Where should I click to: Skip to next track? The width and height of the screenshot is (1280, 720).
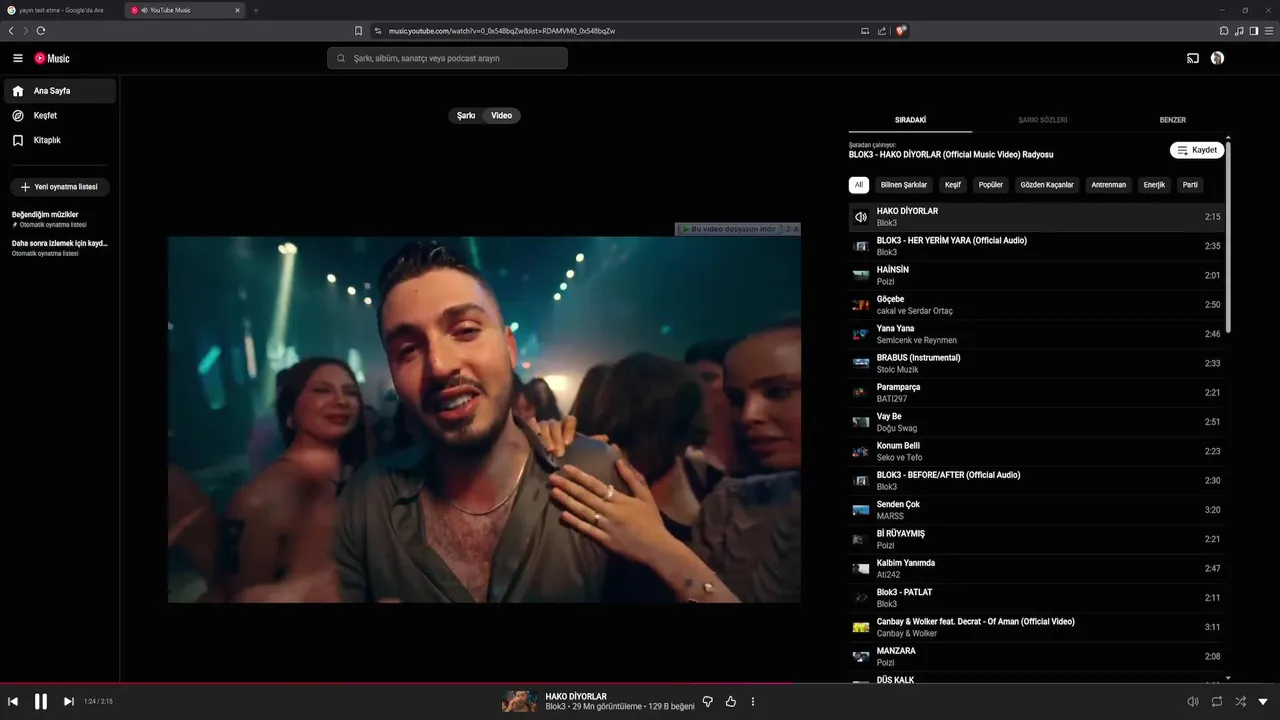coord(69,701)
